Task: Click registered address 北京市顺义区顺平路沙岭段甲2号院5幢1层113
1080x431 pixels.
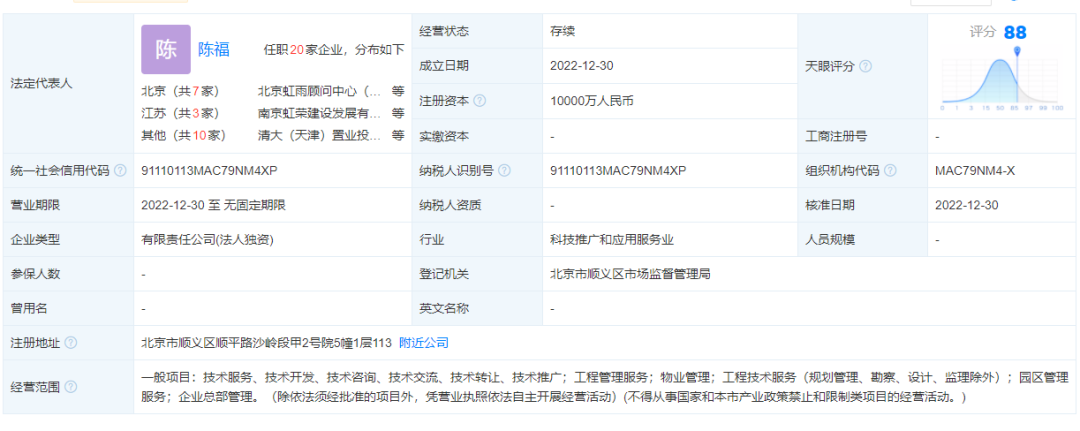Action: 267,343
